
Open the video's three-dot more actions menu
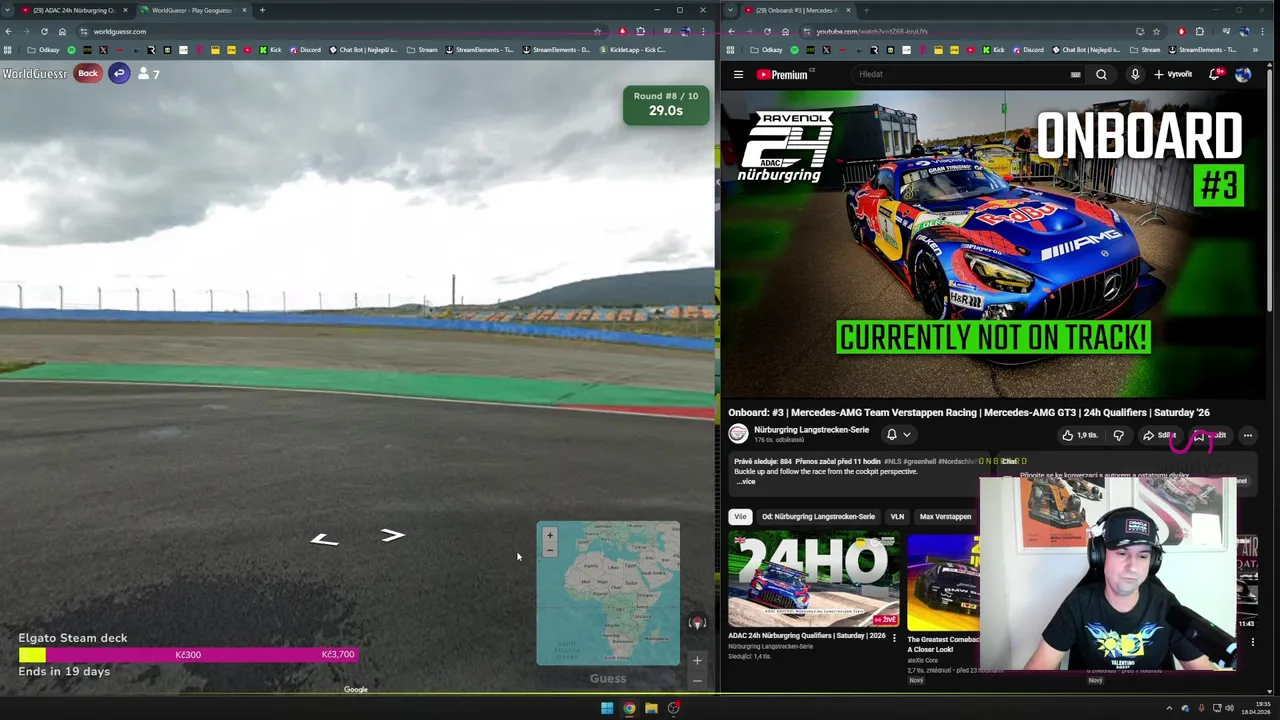click(x=1248, y=435)
